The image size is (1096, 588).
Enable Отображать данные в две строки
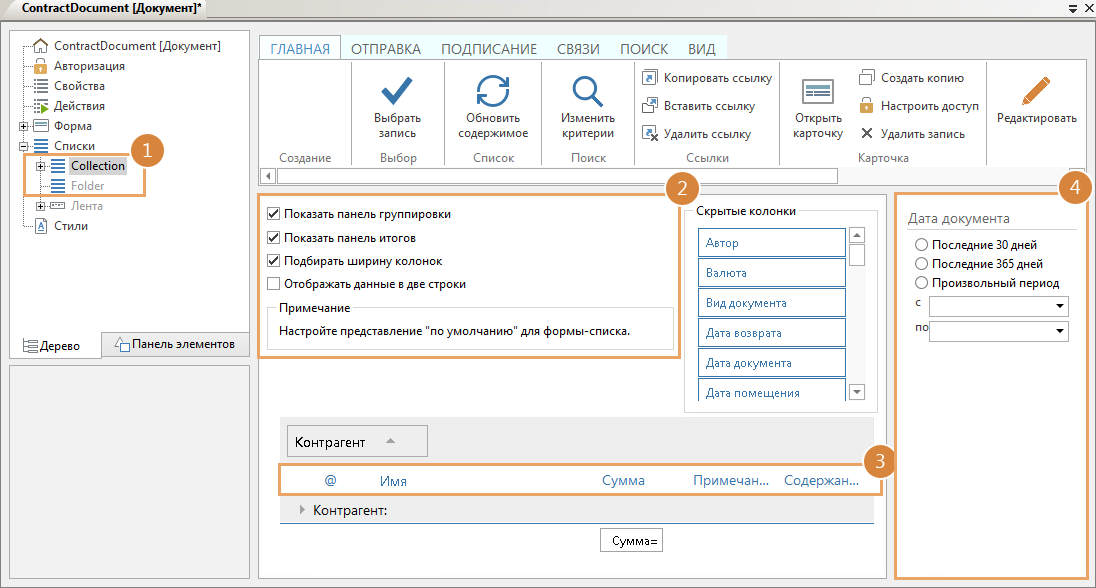click(274, 284)
